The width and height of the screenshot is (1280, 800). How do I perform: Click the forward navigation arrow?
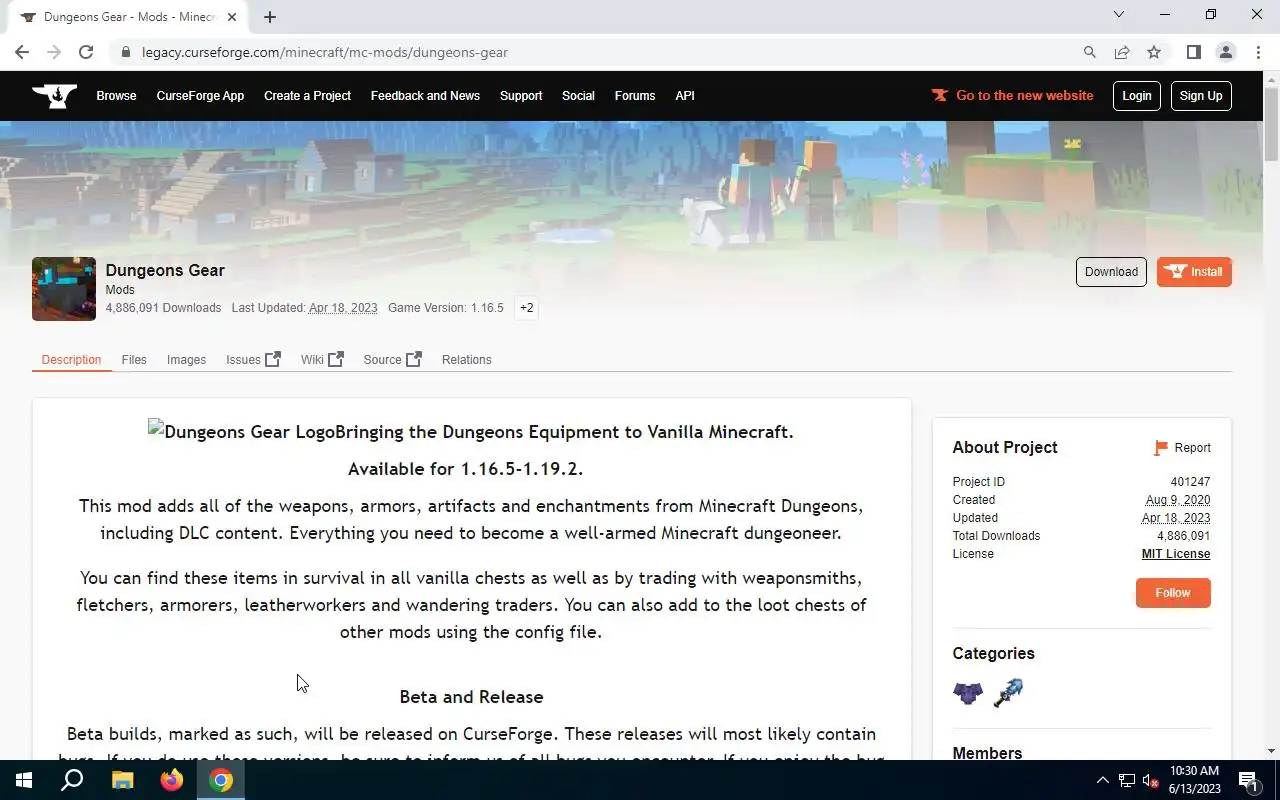coord(54,52)
